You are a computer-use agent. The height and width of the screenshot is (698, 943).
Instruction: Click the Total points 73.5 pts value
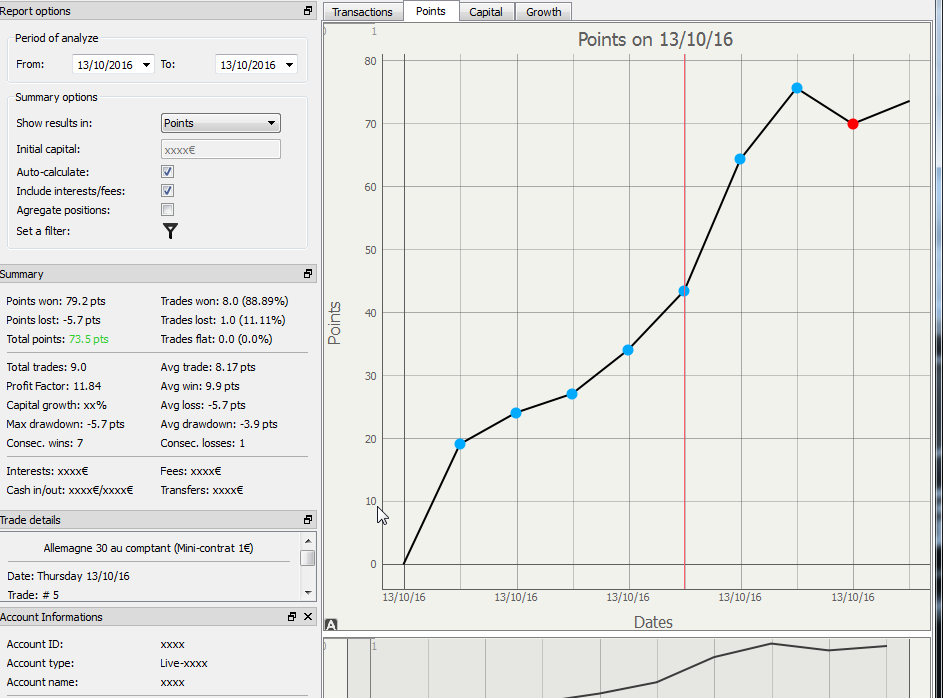coord(88,339)
